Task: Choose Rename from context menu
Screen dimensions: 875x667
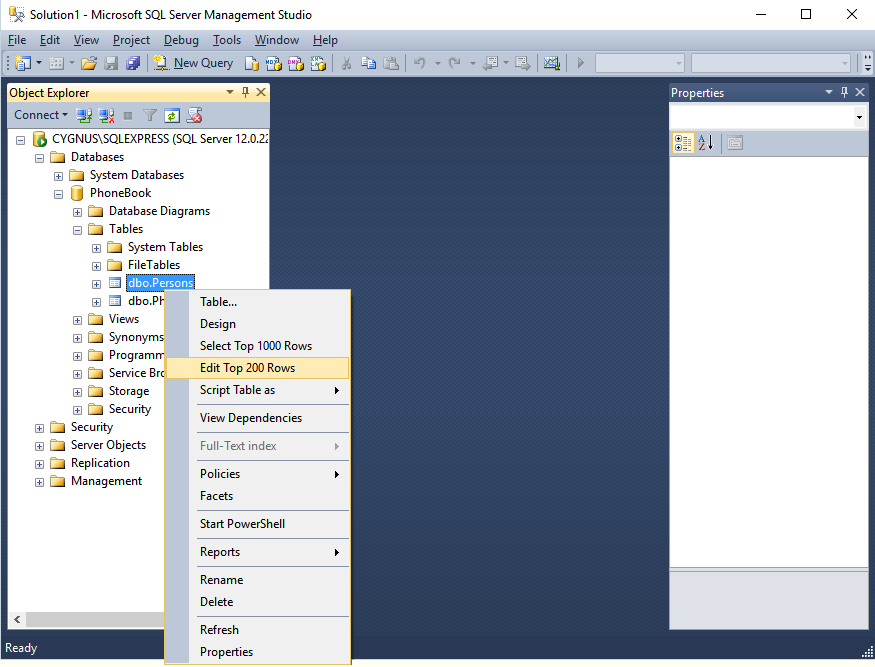Action: pyautogui.click(x=258, y=580)
